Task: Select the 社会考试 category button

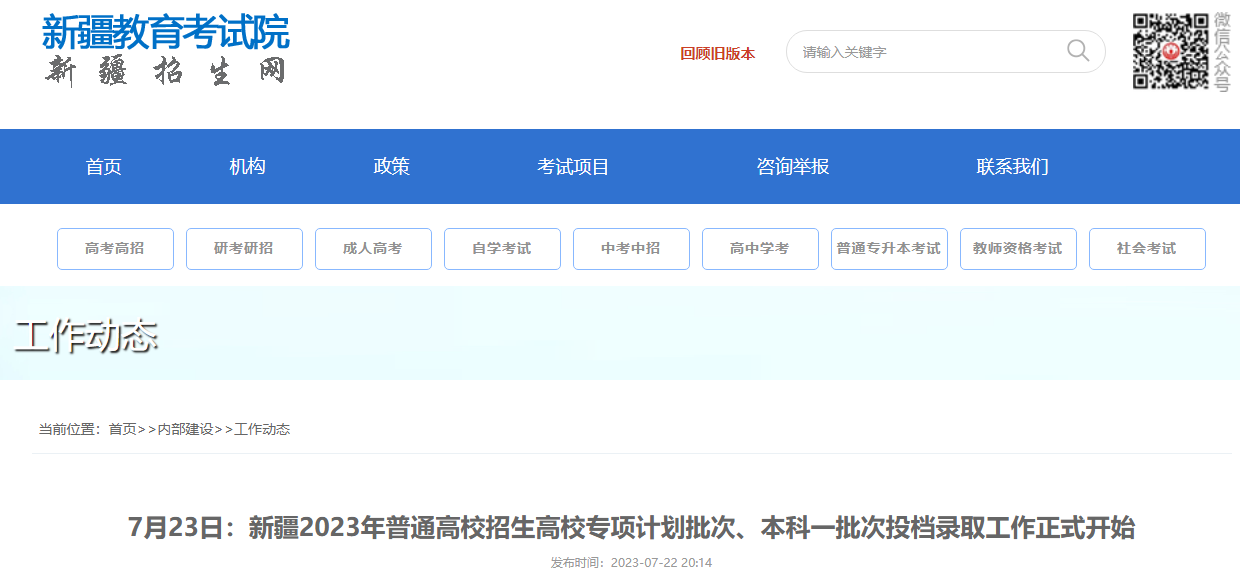Action: 1147,249
